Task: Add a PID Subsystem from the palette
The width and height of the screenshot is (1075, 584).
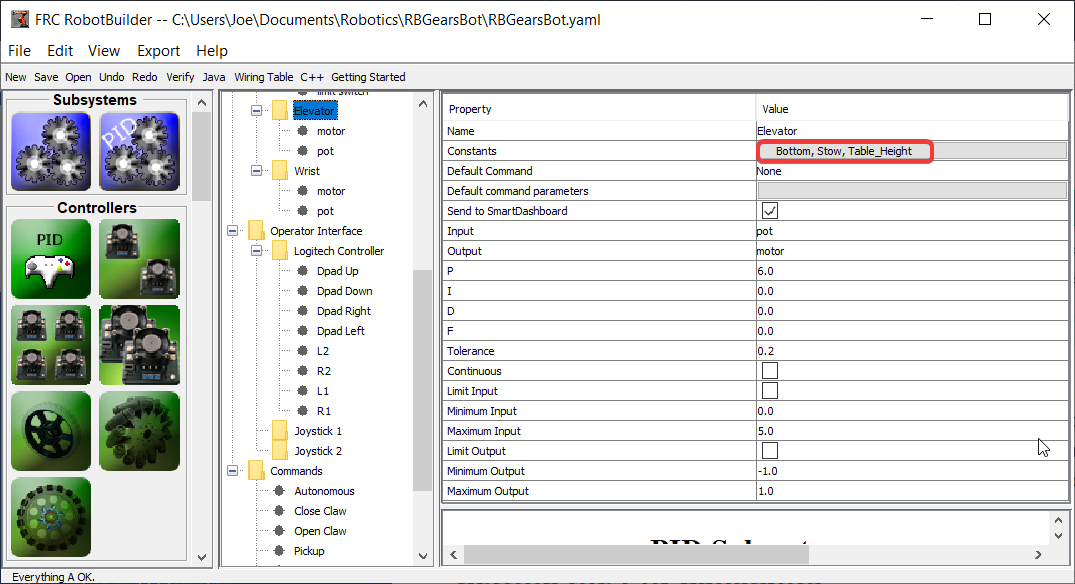Action: pyautogui.click(x=139, y=151)
